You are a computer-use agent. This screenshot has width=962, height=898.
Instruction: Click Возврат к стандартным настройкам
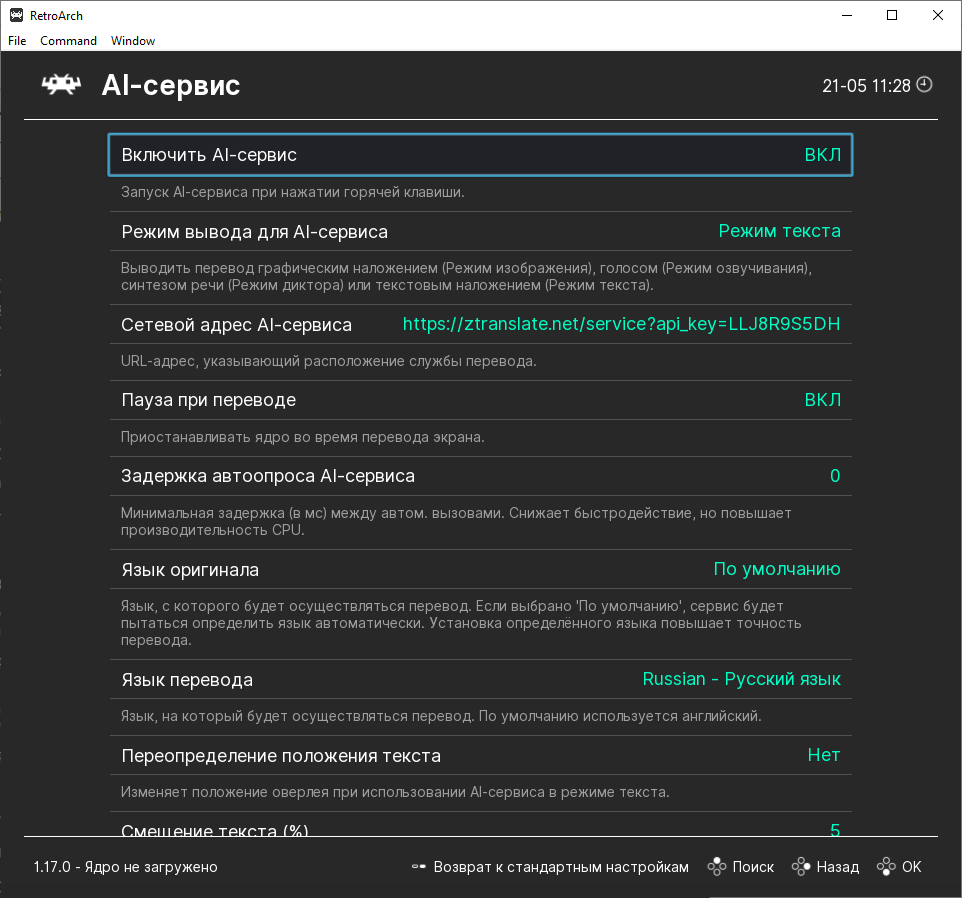click(561, 867)
